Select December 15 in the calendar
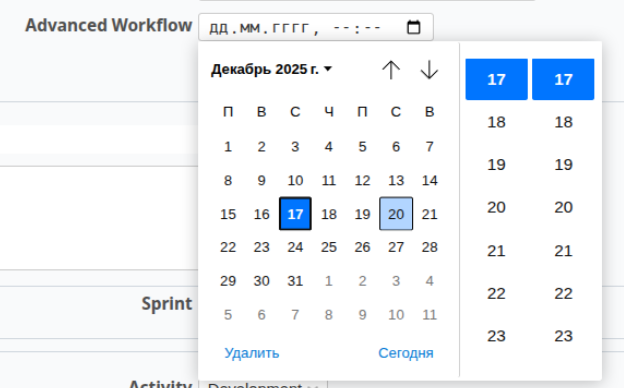This screenshot has width=624, height=388. click(x=228, y=214)
